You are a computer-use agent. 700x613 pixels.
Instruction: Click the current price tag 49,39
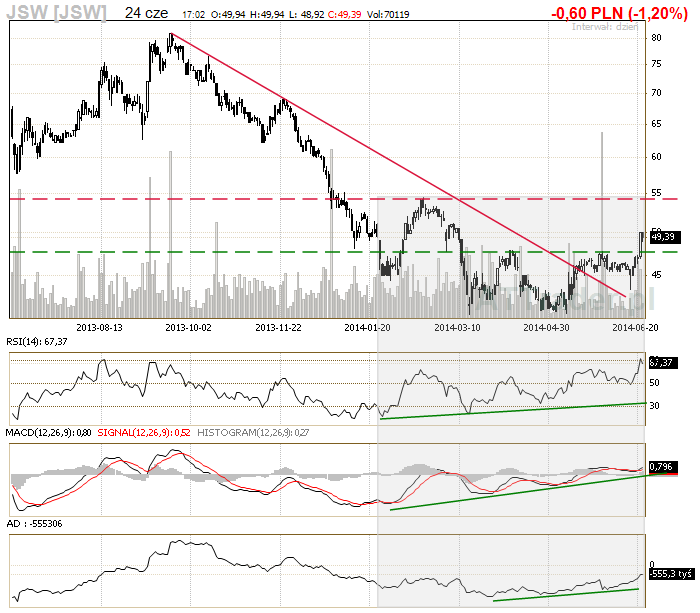(x=664, y=236)
